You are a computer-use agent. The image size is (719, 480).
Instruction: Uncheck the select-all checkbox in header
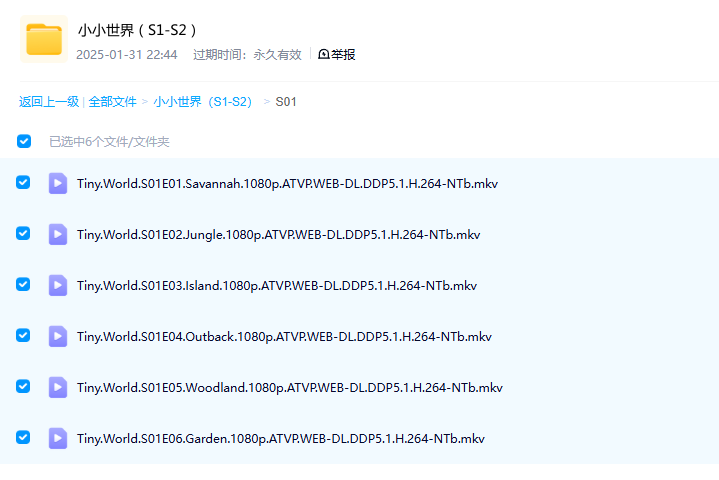pos(24,142)
